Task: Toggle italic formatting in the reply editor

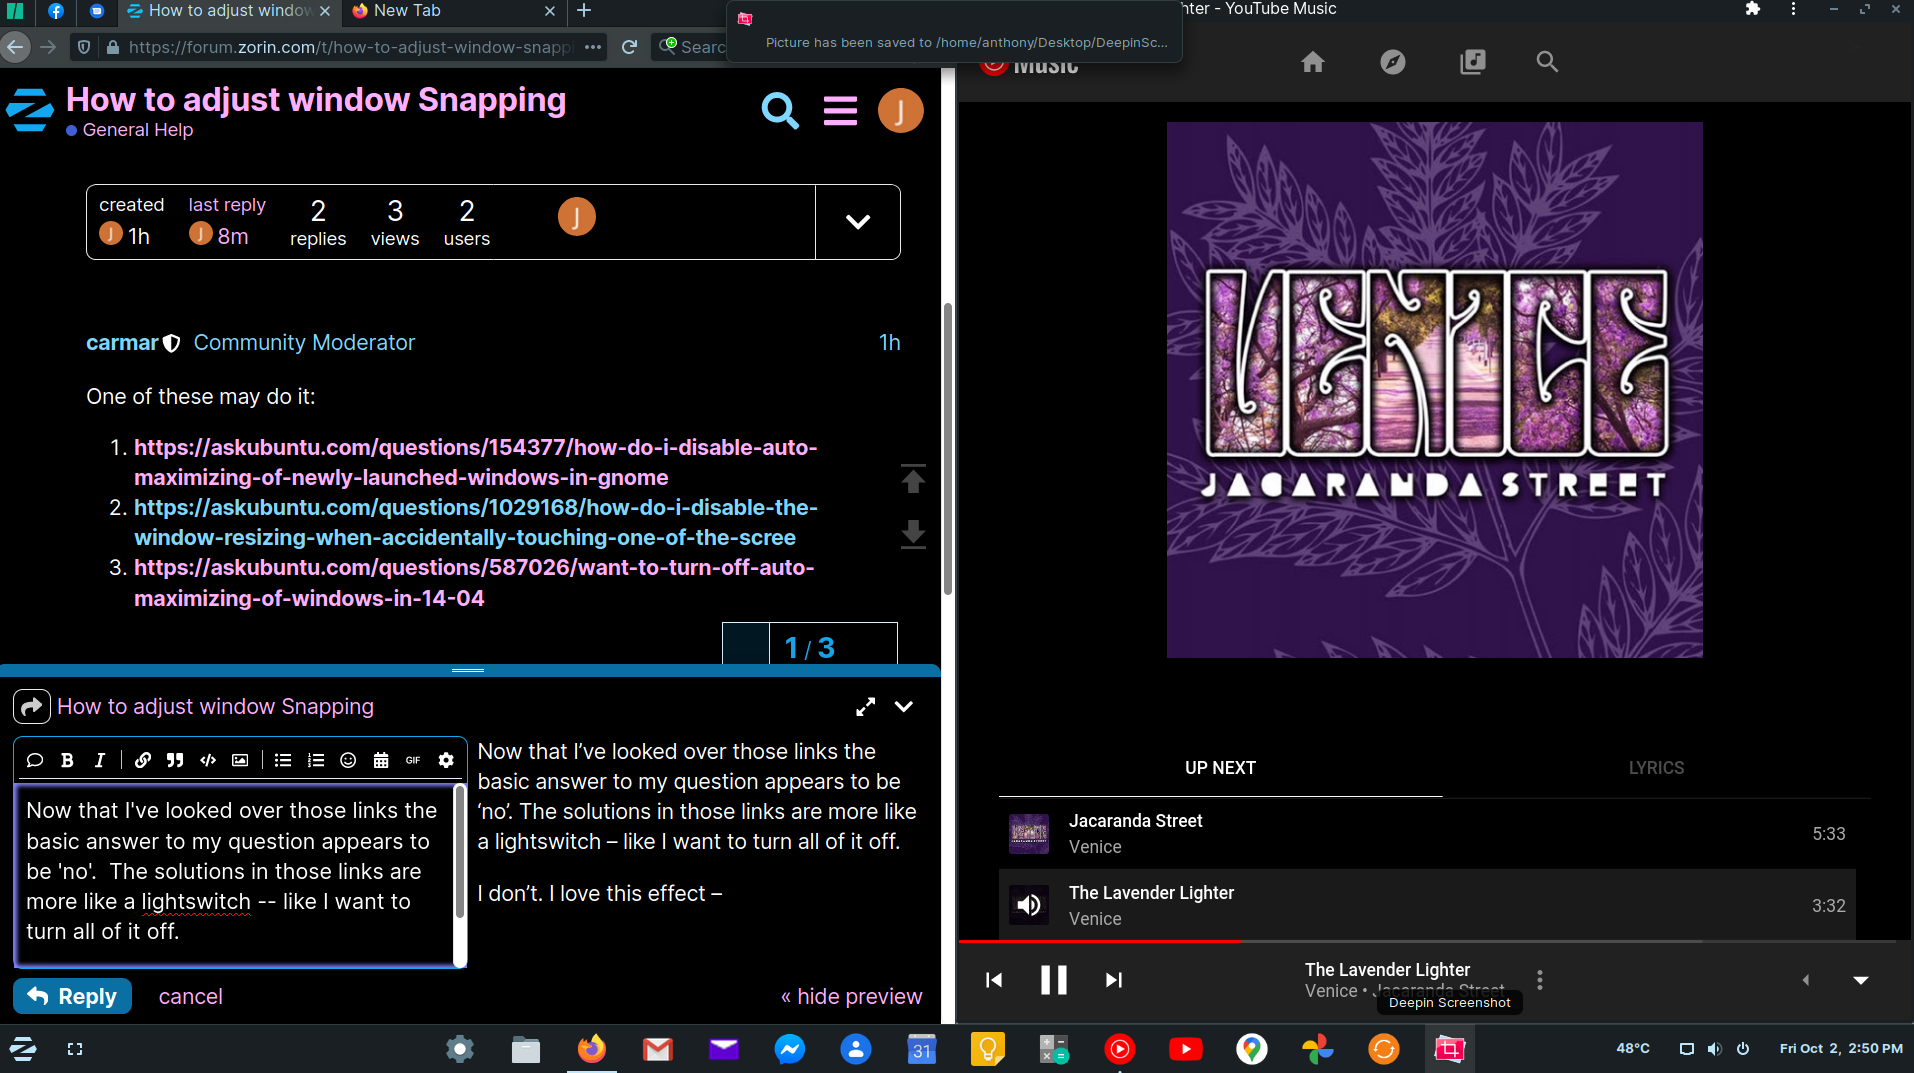Action: [99, 760]
